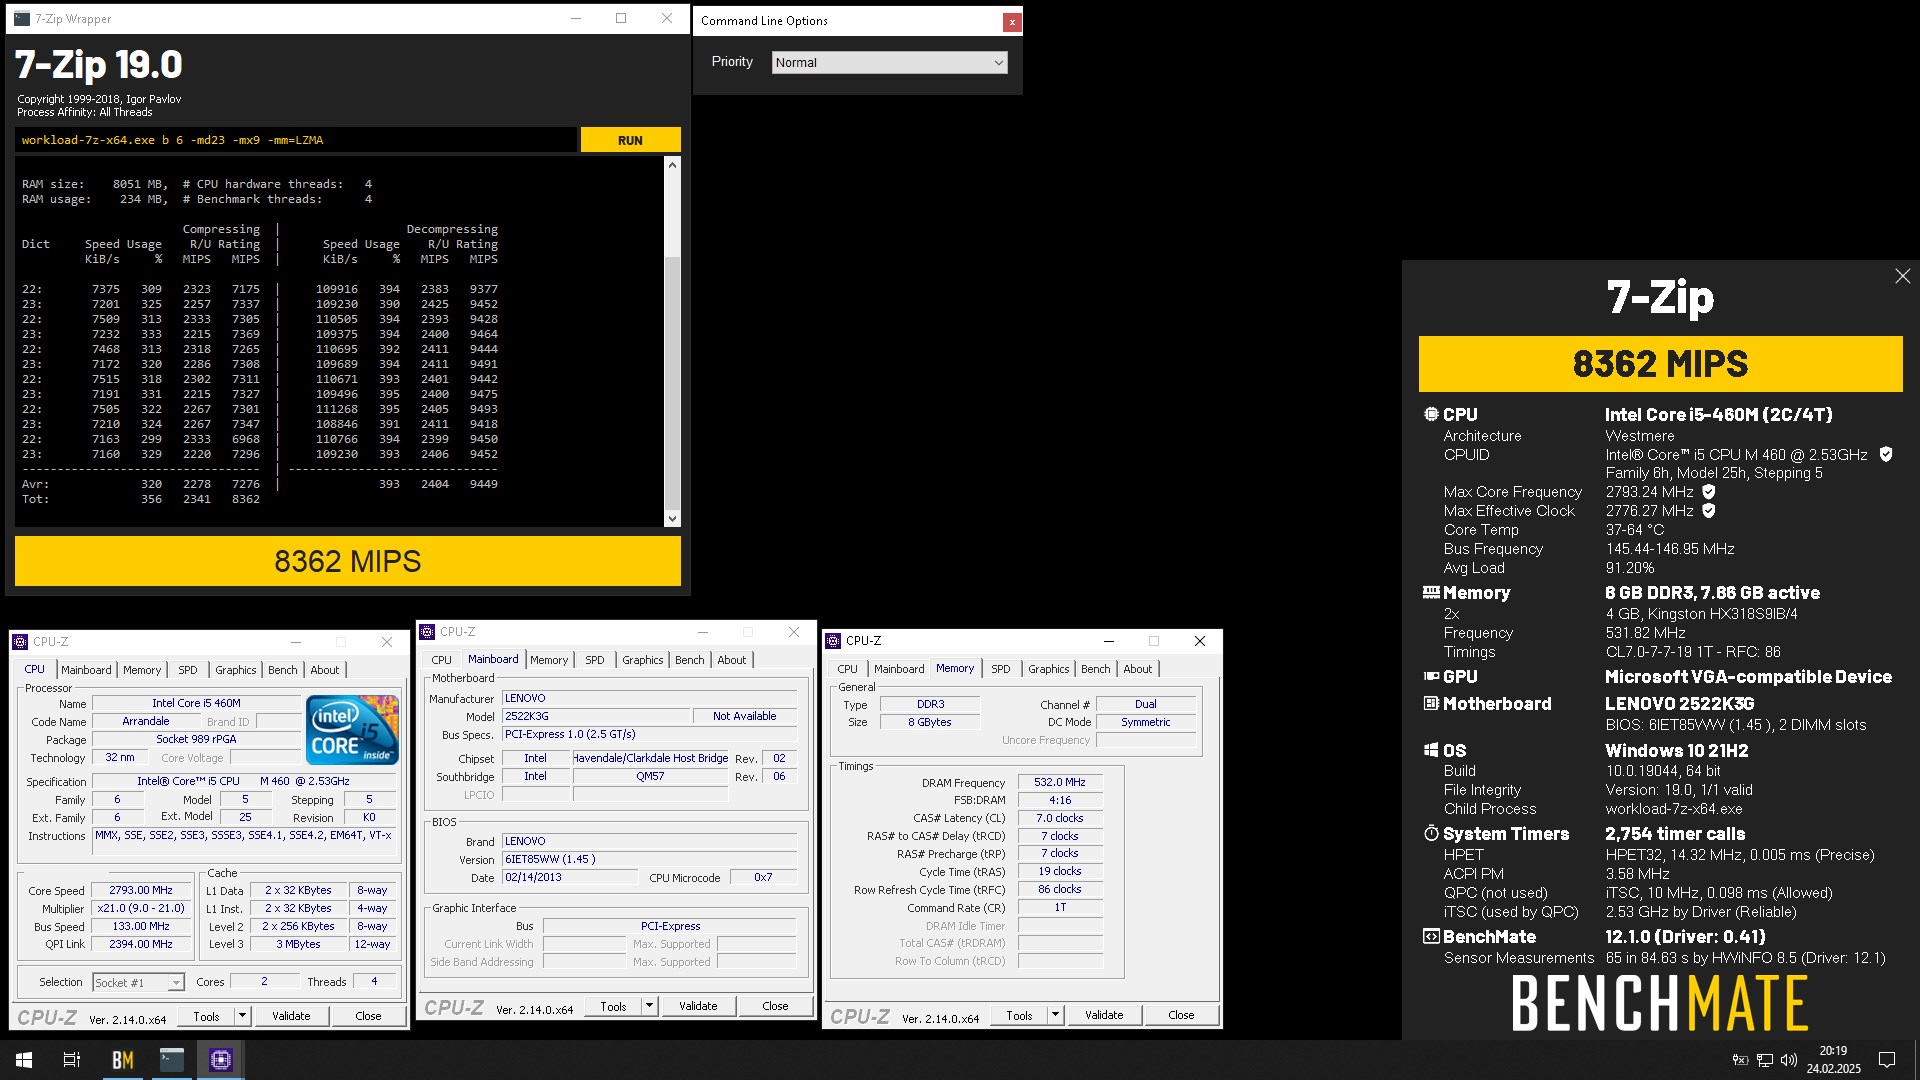Click the Memory module icon in BenchMate panel

click(x=1431, y=593)
